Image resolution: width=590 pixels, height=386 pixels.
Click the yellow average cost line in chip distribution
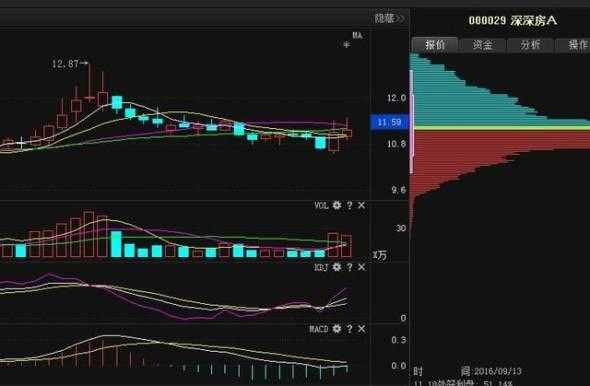[502, 128]
